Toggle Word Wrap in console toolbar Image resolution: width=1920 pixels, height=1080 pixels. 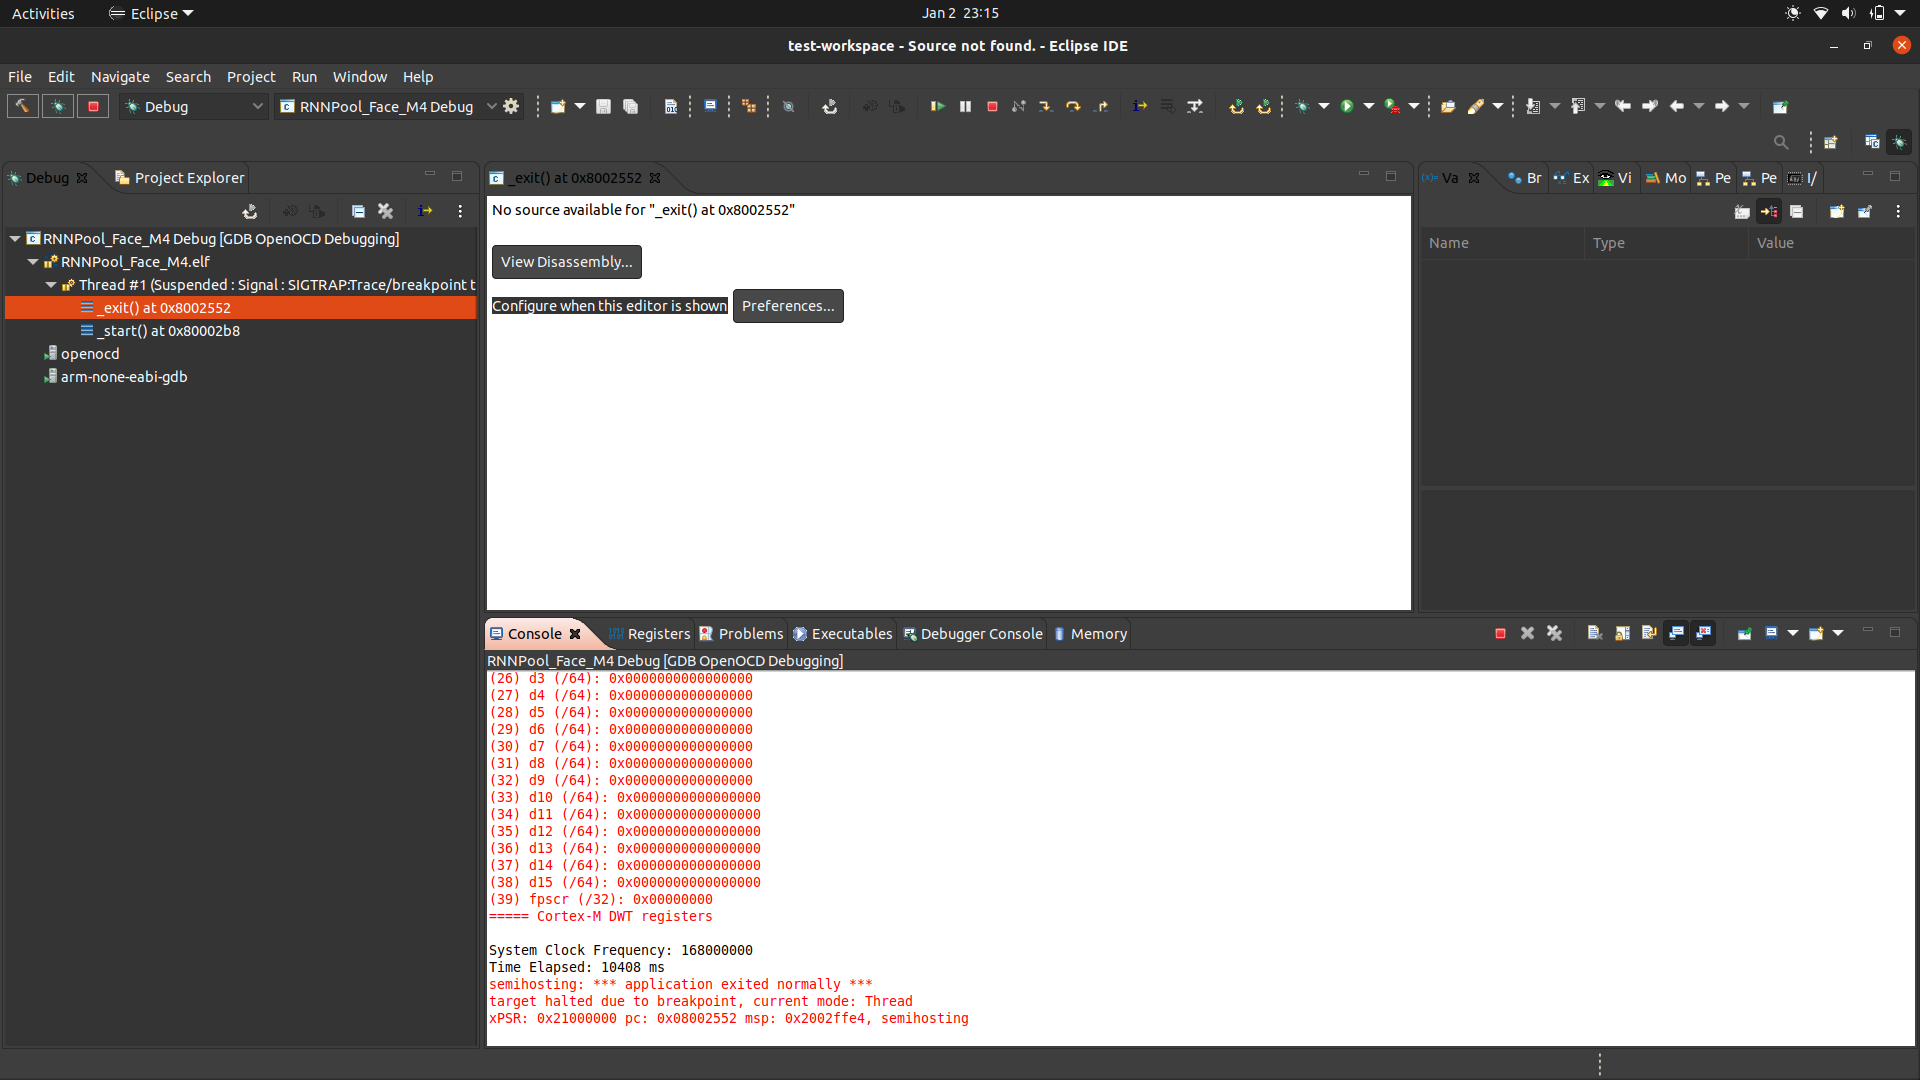pos(1649,633)
